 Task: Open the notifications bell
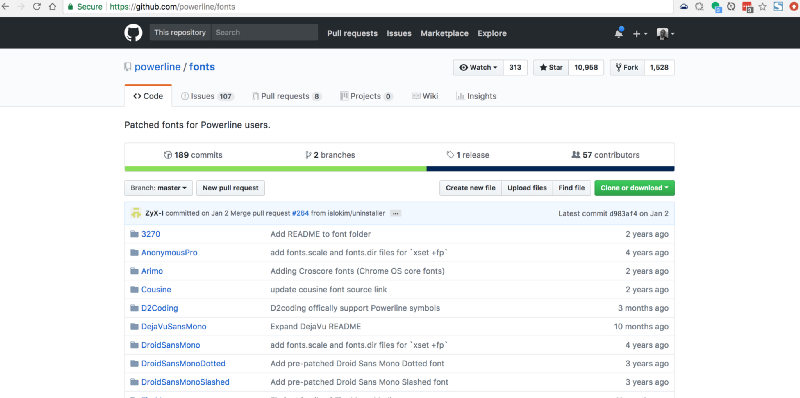[618, 33]
